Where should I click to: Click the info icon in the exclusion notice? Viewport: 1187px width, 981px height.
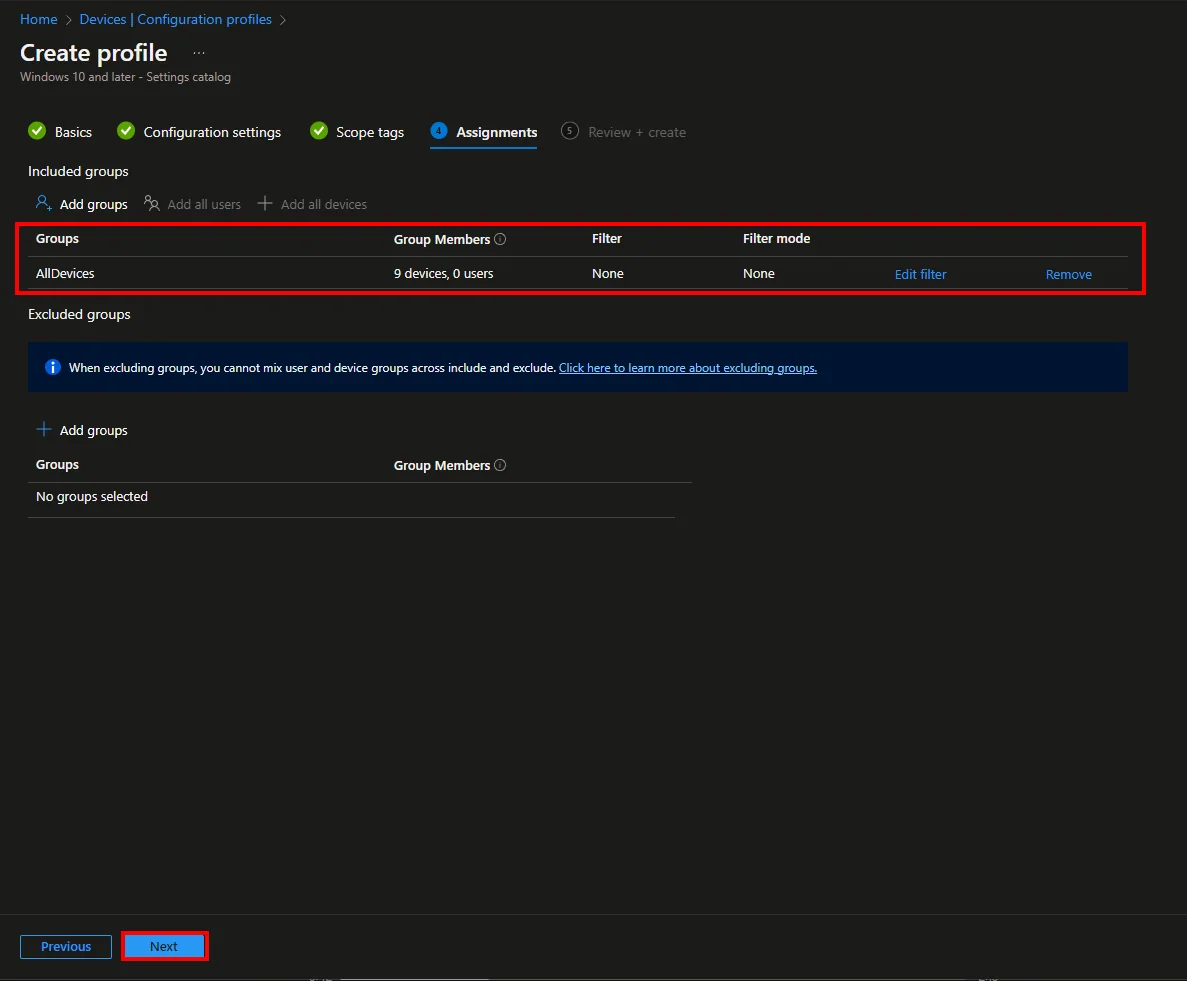[x=53, y=367]
